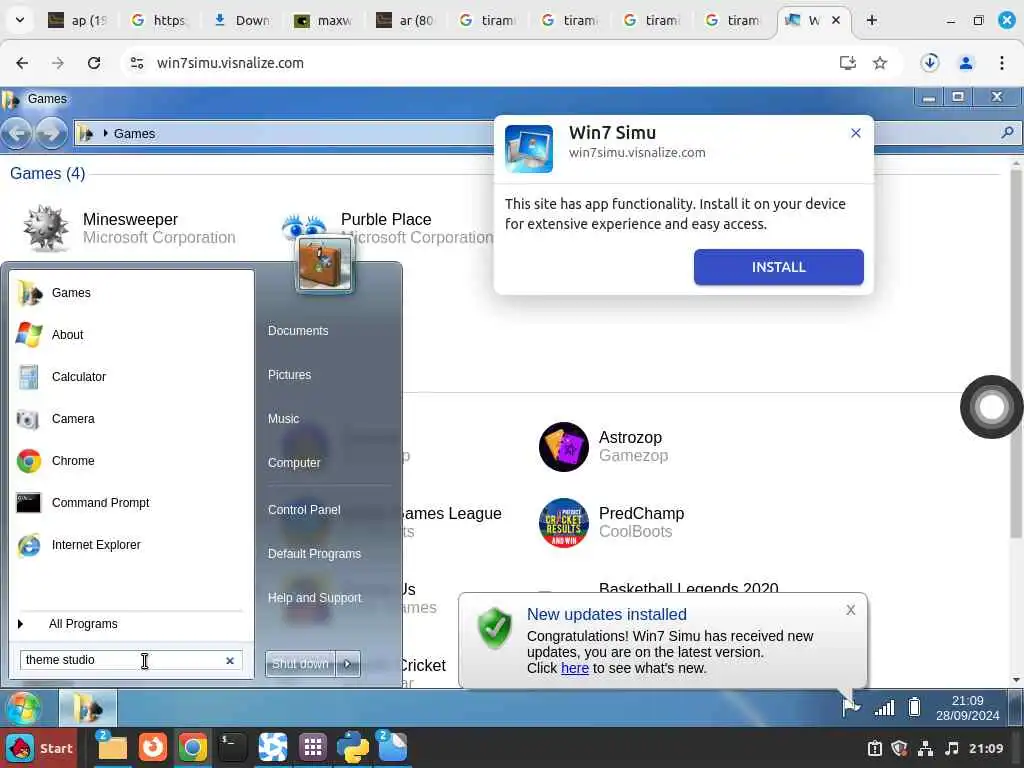The image size is (1024, 768).
Task: Click the user account briefcase picture
Action: [325, 264]
